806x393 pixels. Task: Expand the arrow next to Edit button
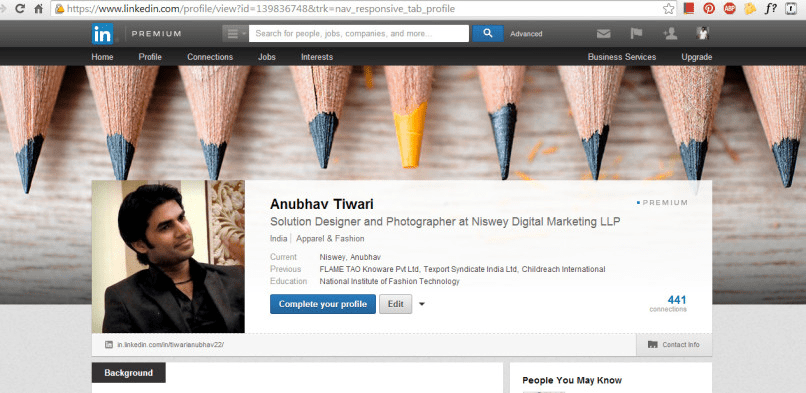coord(422,304)
